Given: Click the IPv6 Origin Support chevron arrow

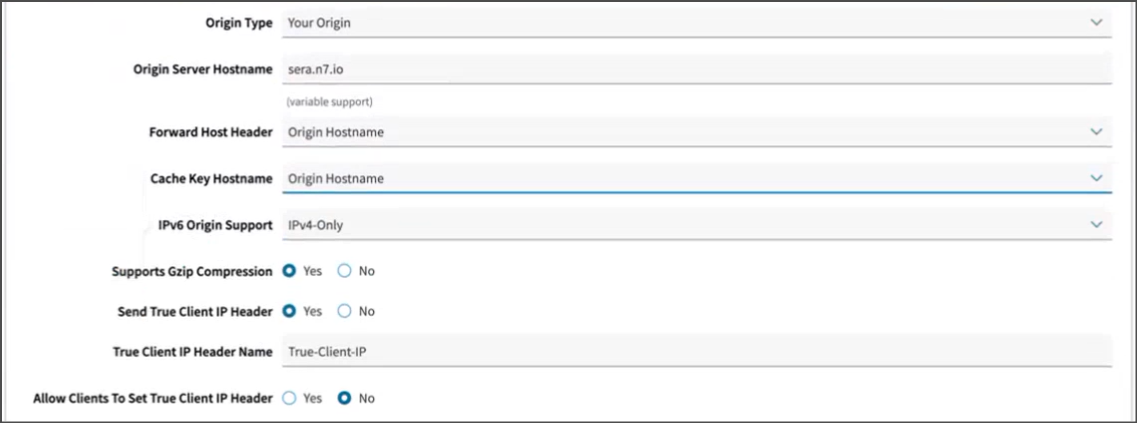Looking at the screenshot, I should [1095, 224].
